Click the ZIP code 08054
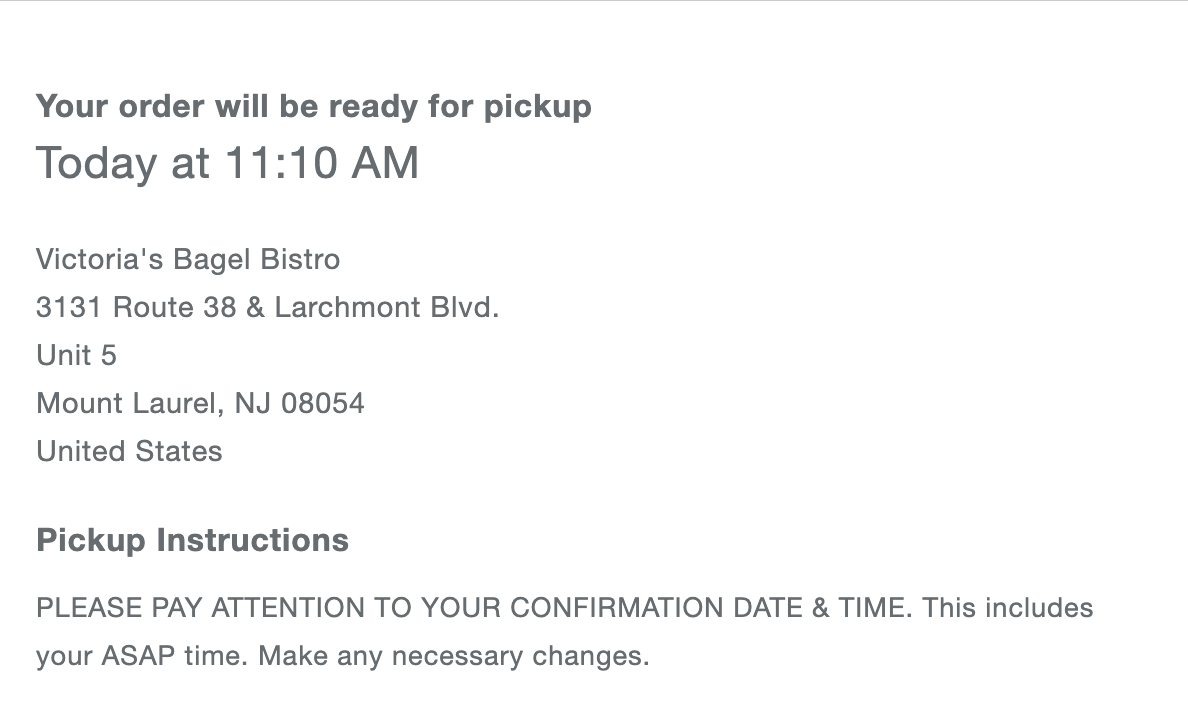This screenshot has height=716, width=1188. pyautogui.click(x=322, y=403)
